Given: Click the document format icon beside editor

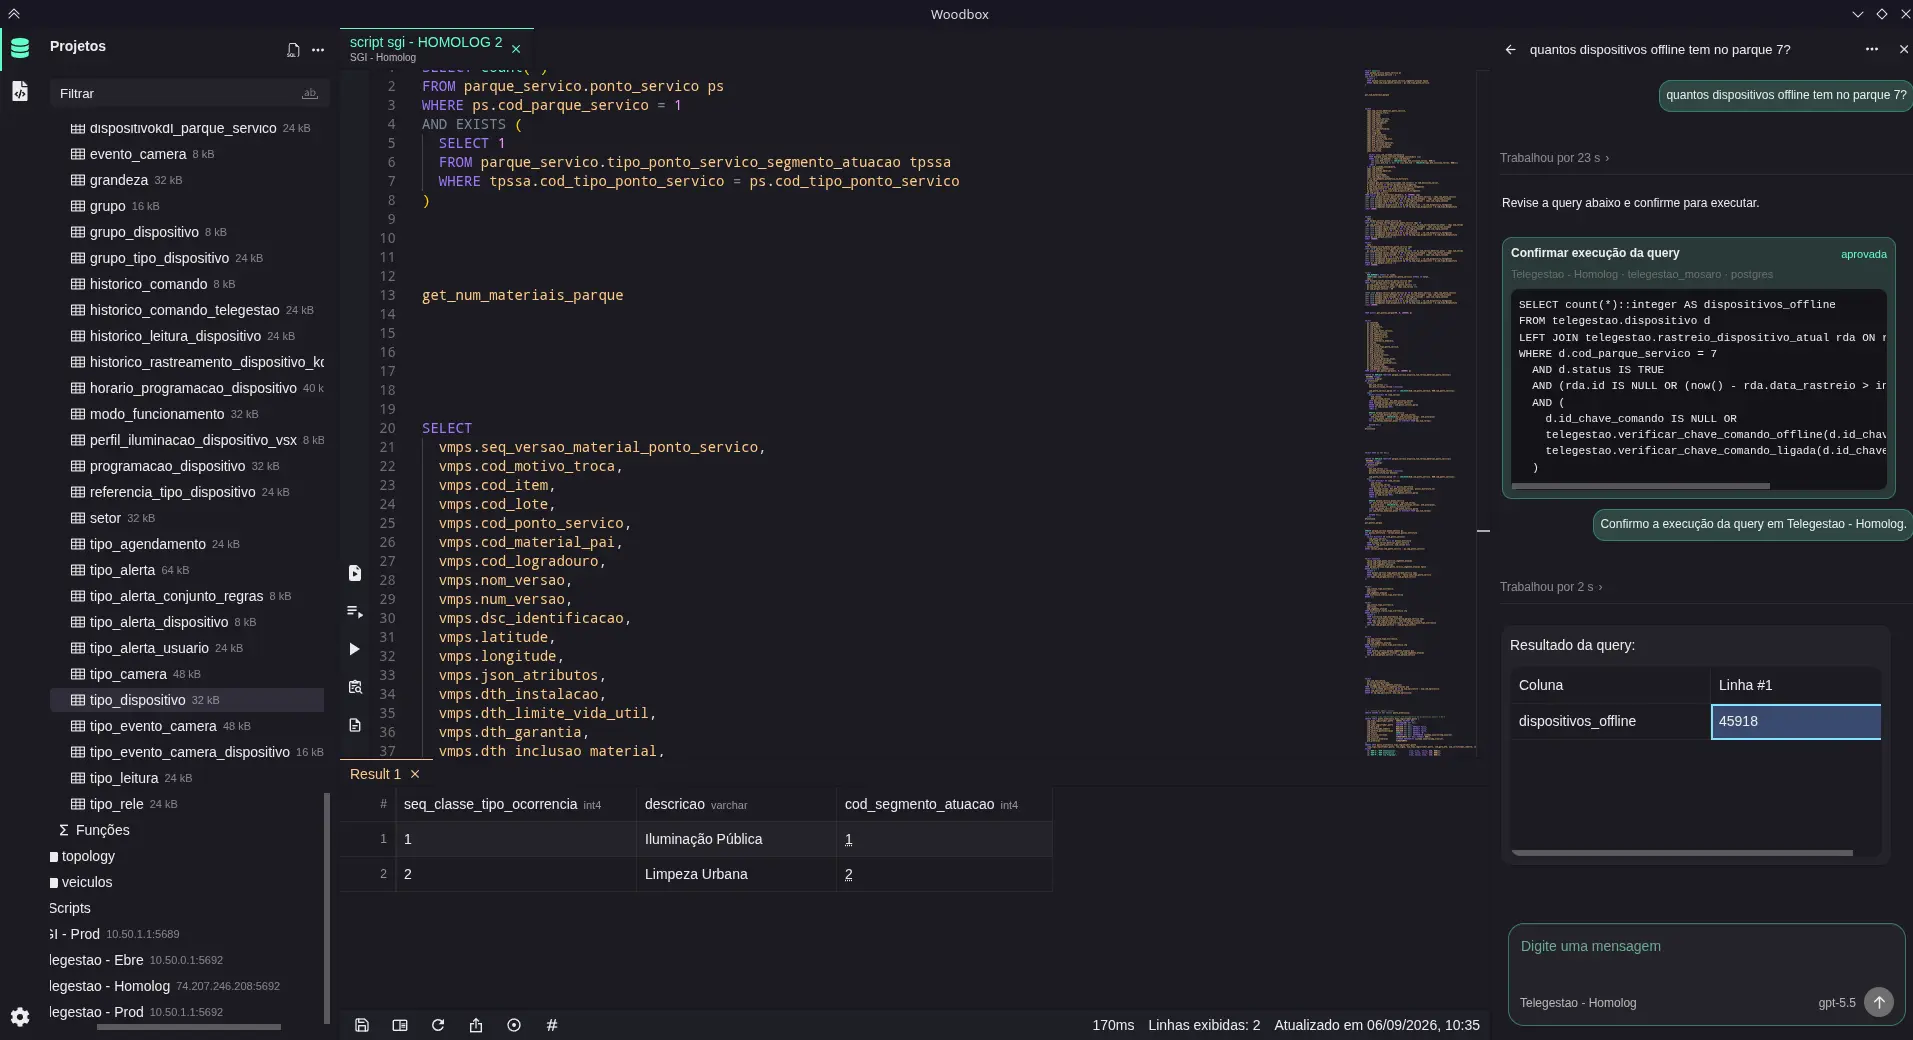Looking at the screenshot, I should 355,725.
